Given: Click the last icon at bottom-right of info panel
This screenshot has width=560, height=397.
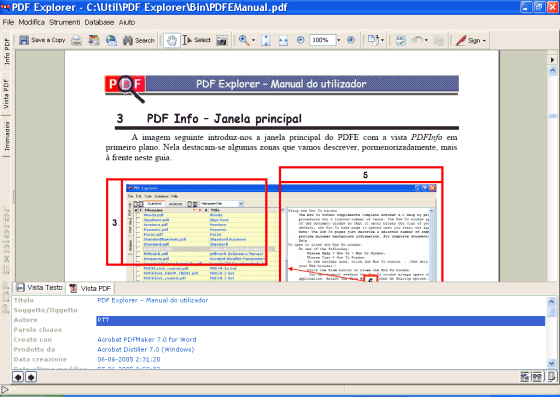Looking at the screenshot, I should pyautogui.click(x=551, y=377).
